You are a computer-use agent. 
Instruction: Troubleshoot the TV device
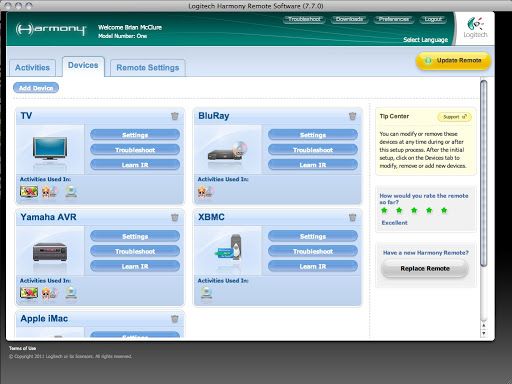[x=135, y=150]
